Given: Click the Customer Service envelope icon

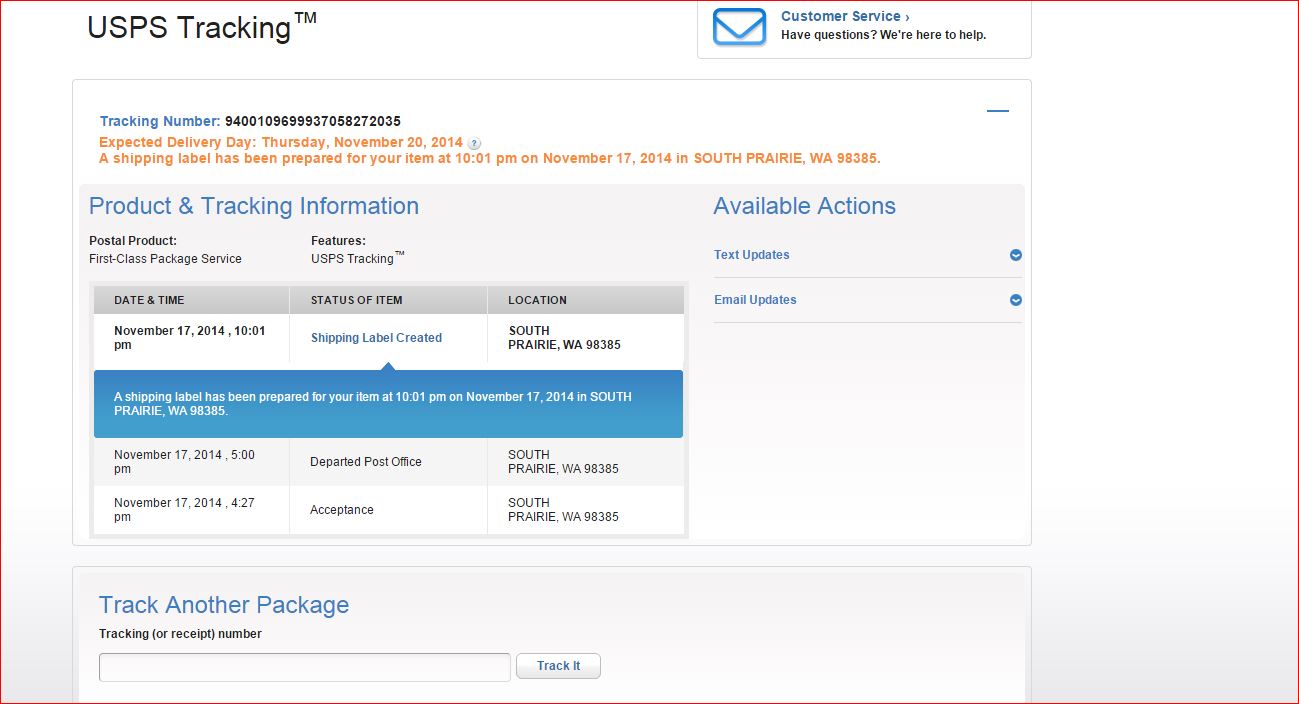Looking at the screenshot, I should [739, 26].
